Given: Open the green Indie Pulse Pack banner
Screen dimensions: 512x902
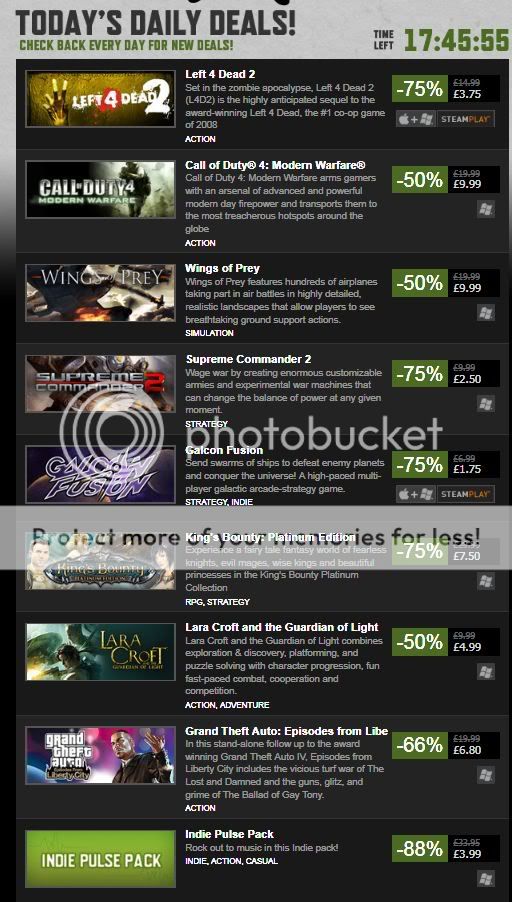Looking at the screenshot, I should click(100, 859).
